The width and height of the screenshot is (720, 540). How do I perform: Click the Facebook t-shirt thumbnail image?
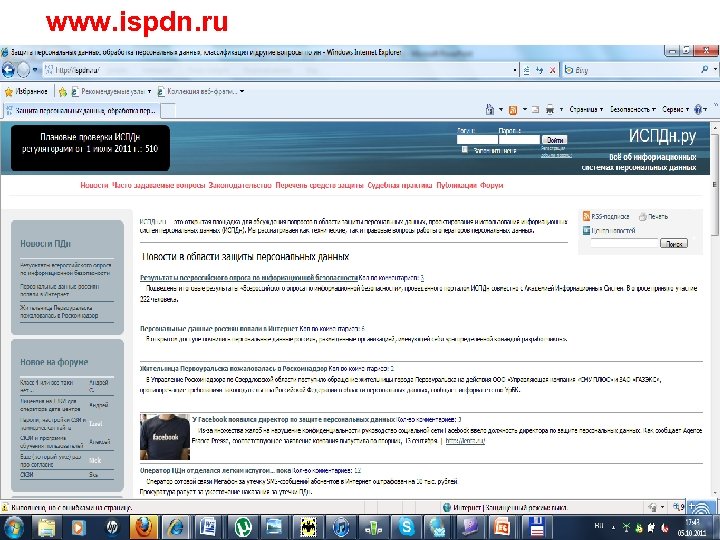pos(165,437)
